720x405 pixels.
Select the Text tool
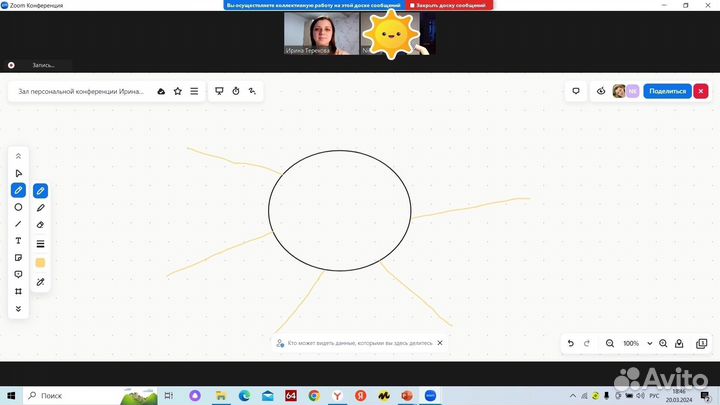click(18, 241)
